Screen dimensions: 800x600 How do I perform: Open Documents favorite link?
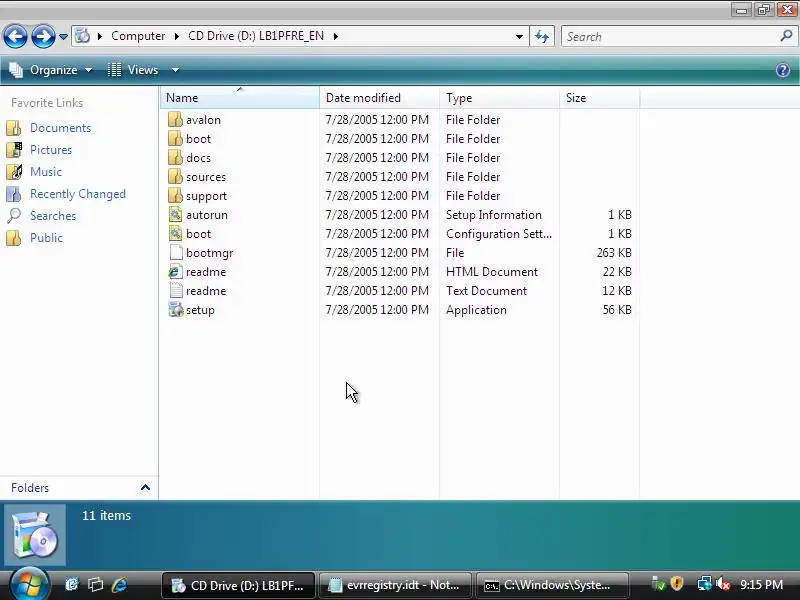pyautogui.click(x=60, y=128)
